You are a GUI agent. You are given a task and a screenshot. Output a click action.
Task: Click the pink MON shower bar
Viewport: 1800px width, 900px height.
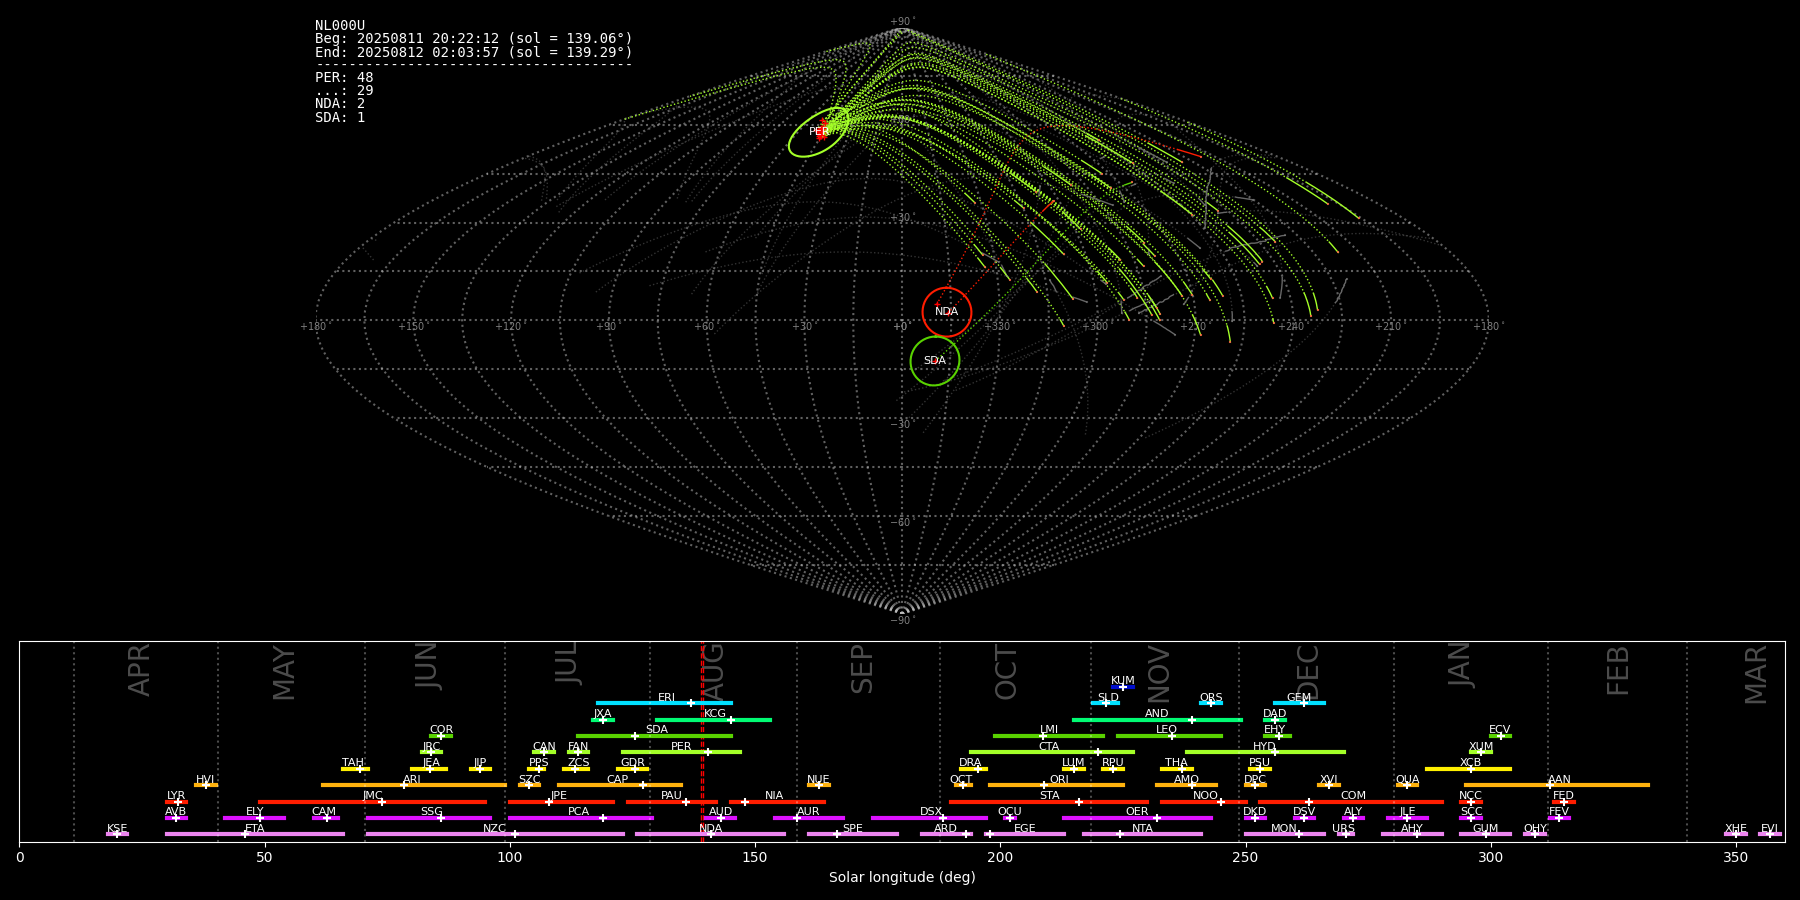coord(1284,834)
